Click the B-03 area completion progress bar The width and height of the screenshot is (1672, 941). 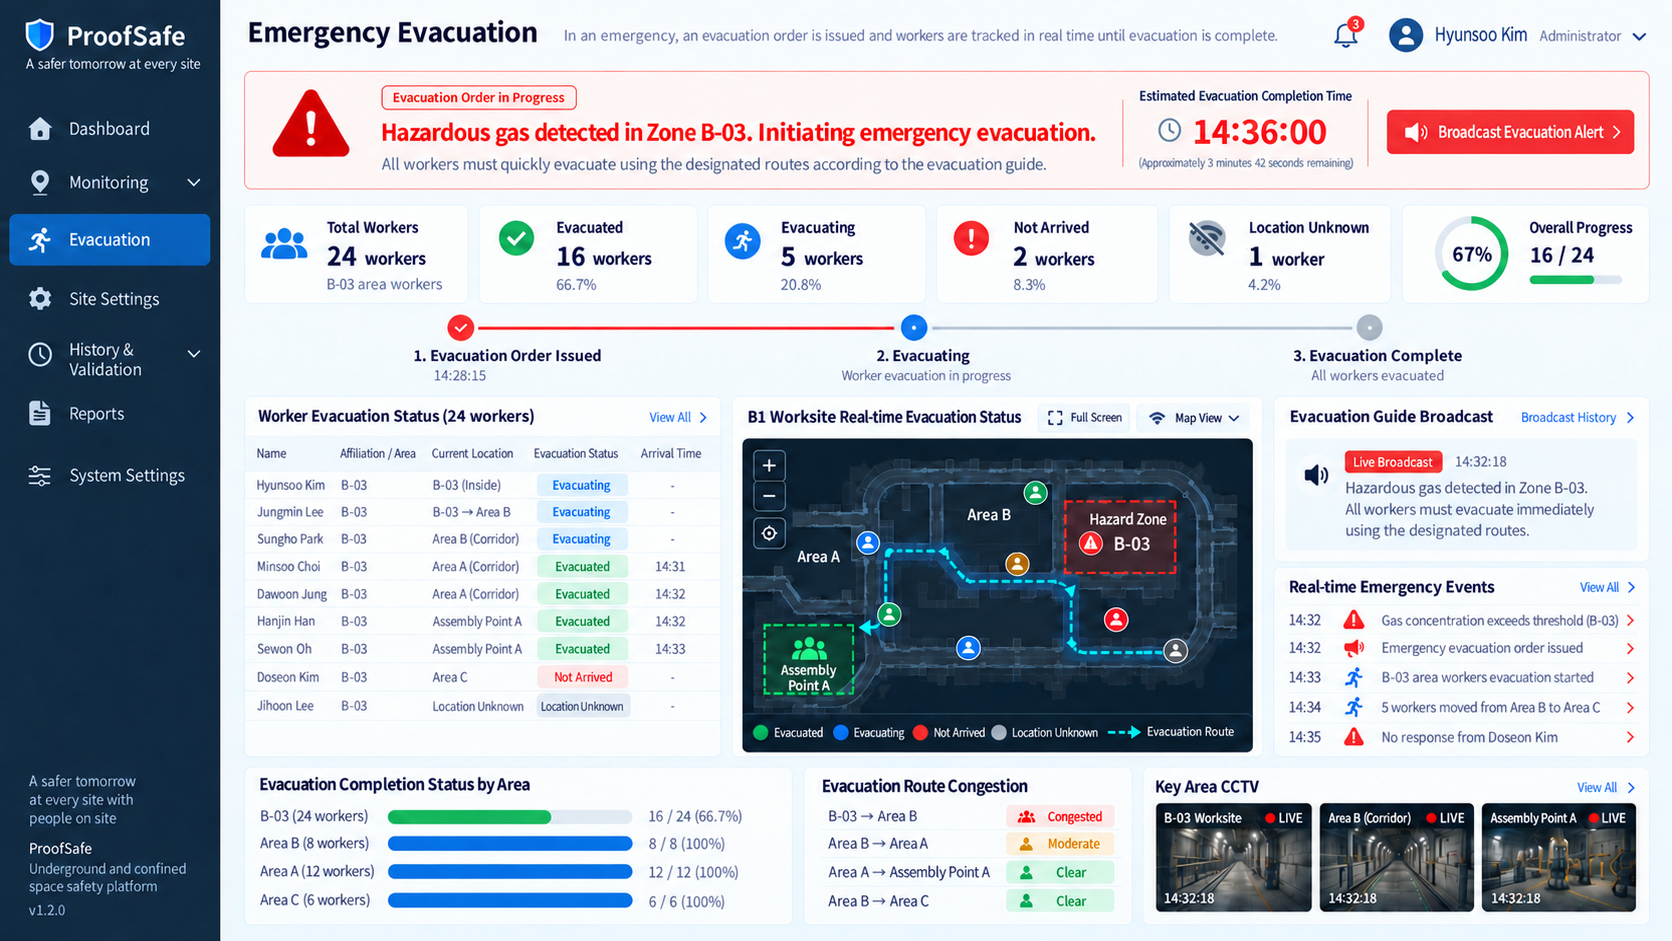click(x=510, y=817)
